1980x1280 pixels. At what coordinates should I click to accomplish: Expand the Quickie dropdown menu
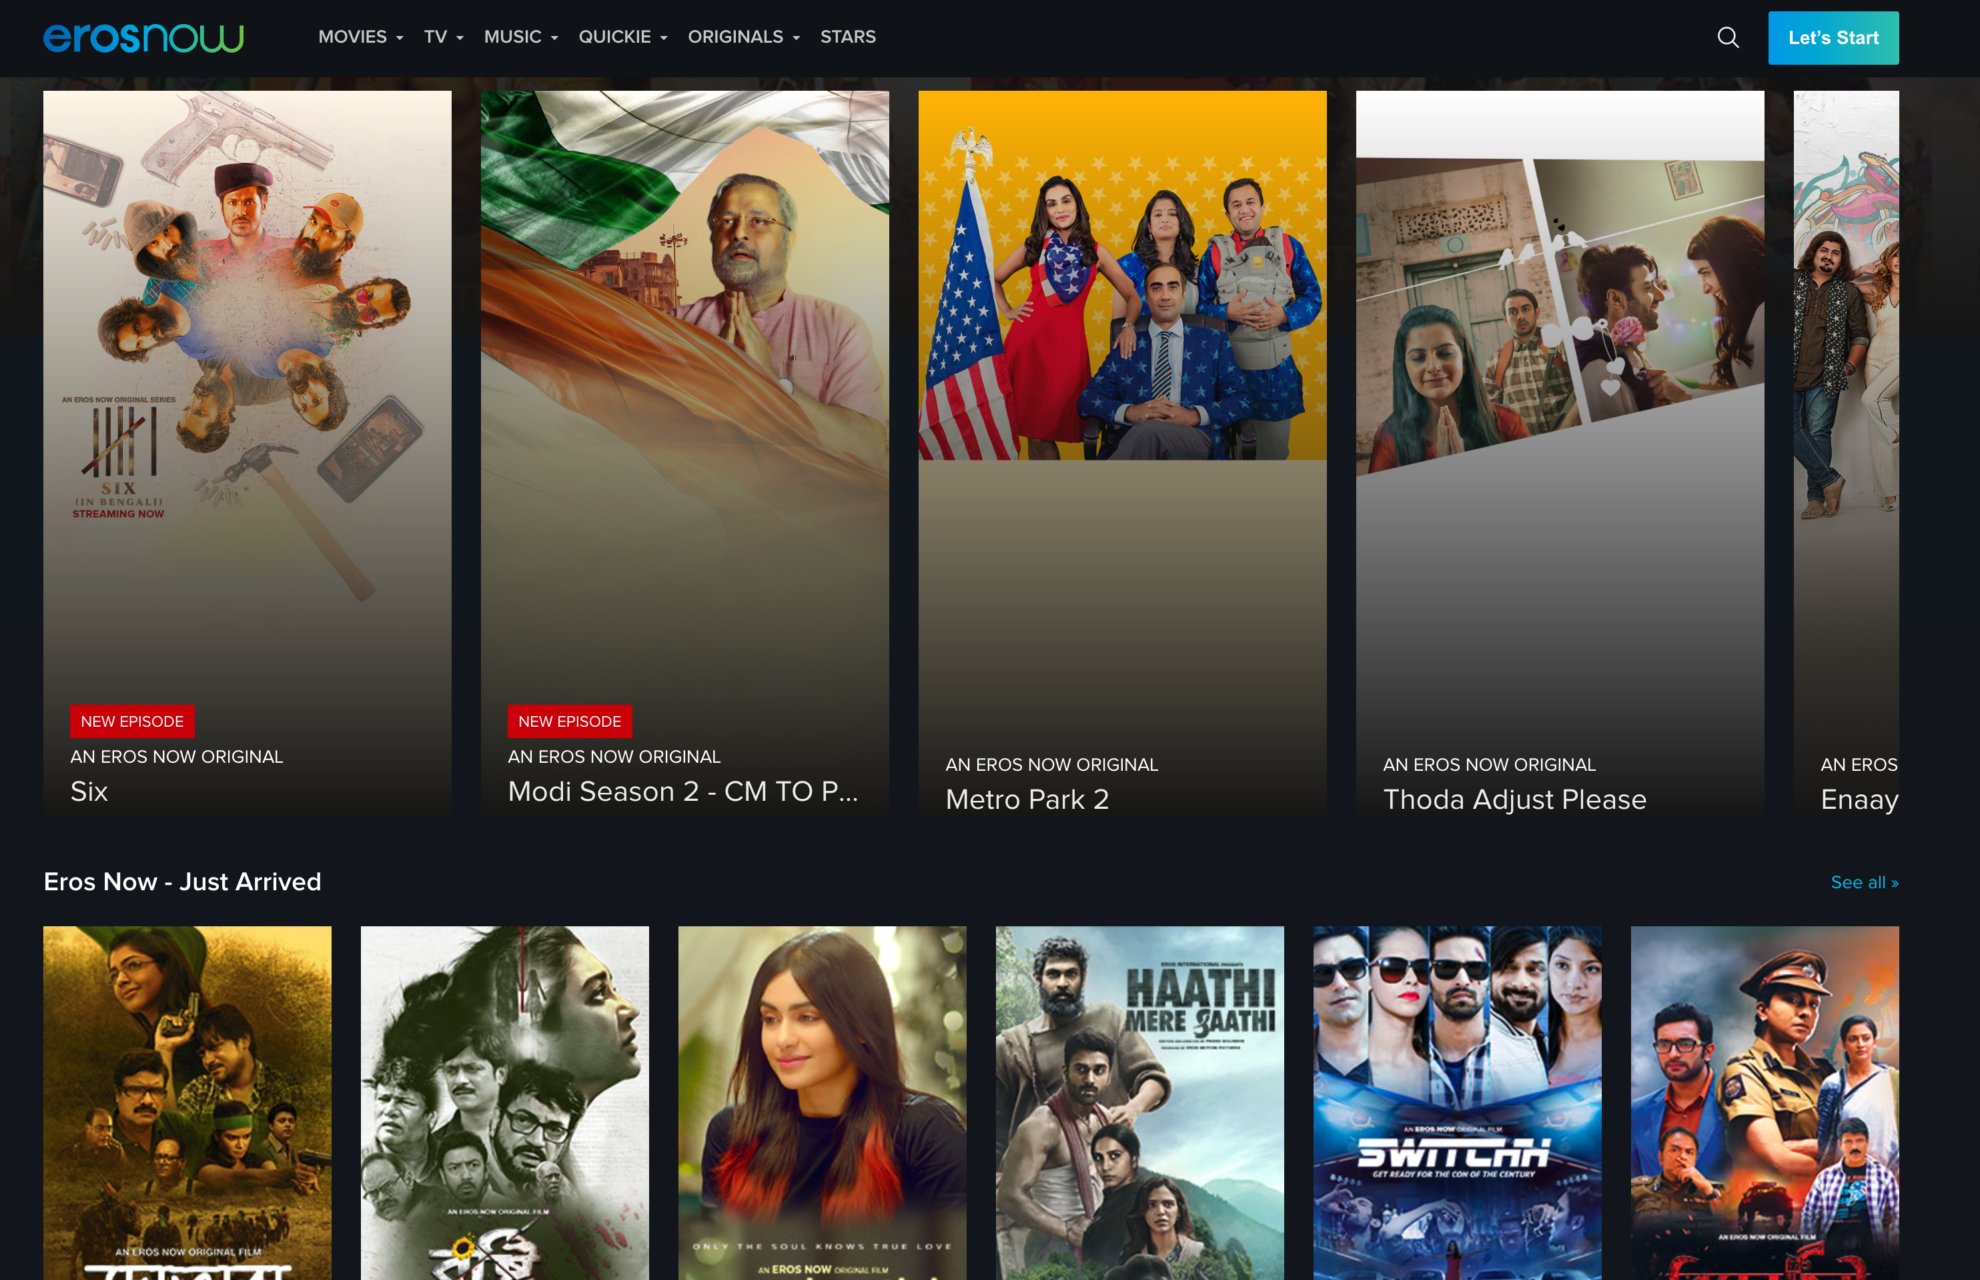(x=622, y=37)
